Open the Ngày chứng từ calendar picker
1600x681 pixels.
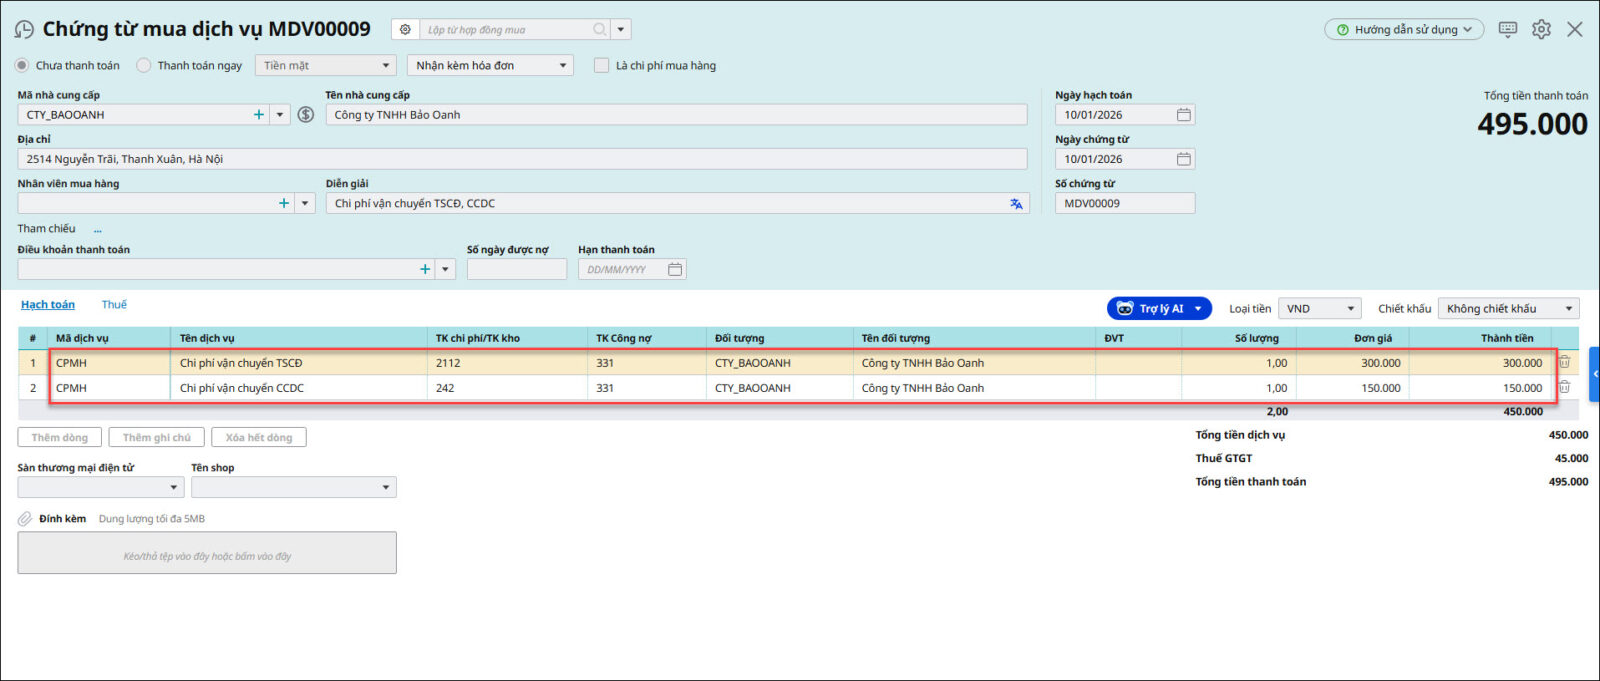(1183, 159)
